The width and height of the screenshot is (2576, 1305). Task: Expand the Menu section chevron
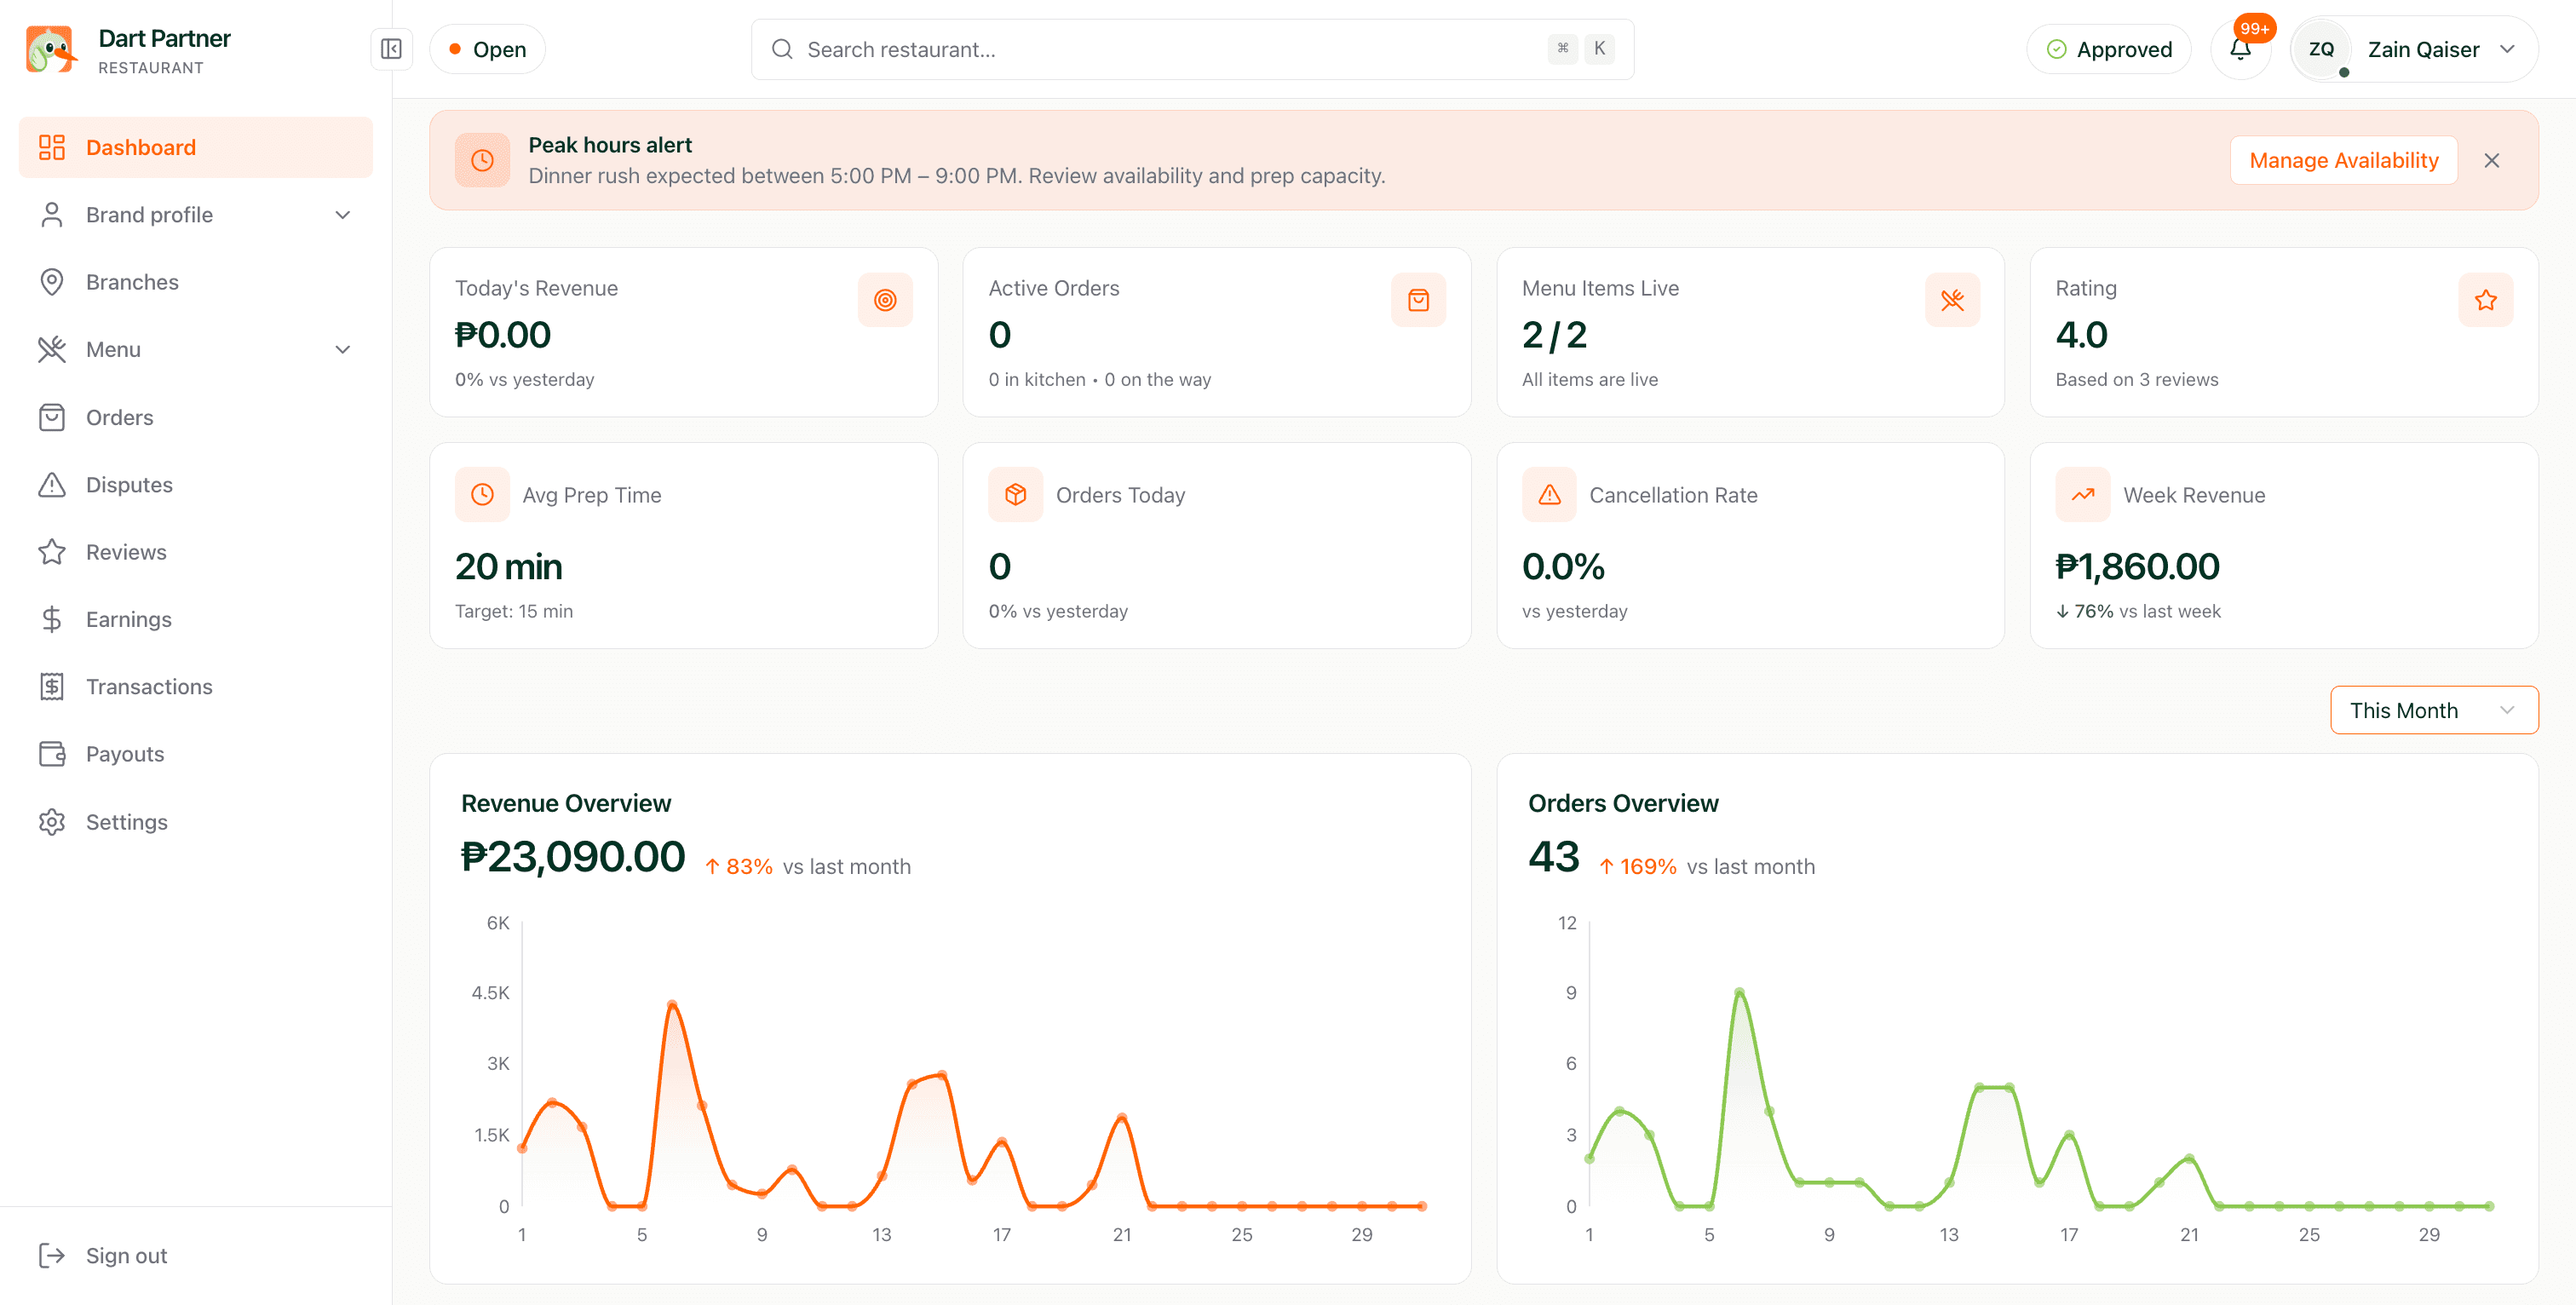[343, 349]
